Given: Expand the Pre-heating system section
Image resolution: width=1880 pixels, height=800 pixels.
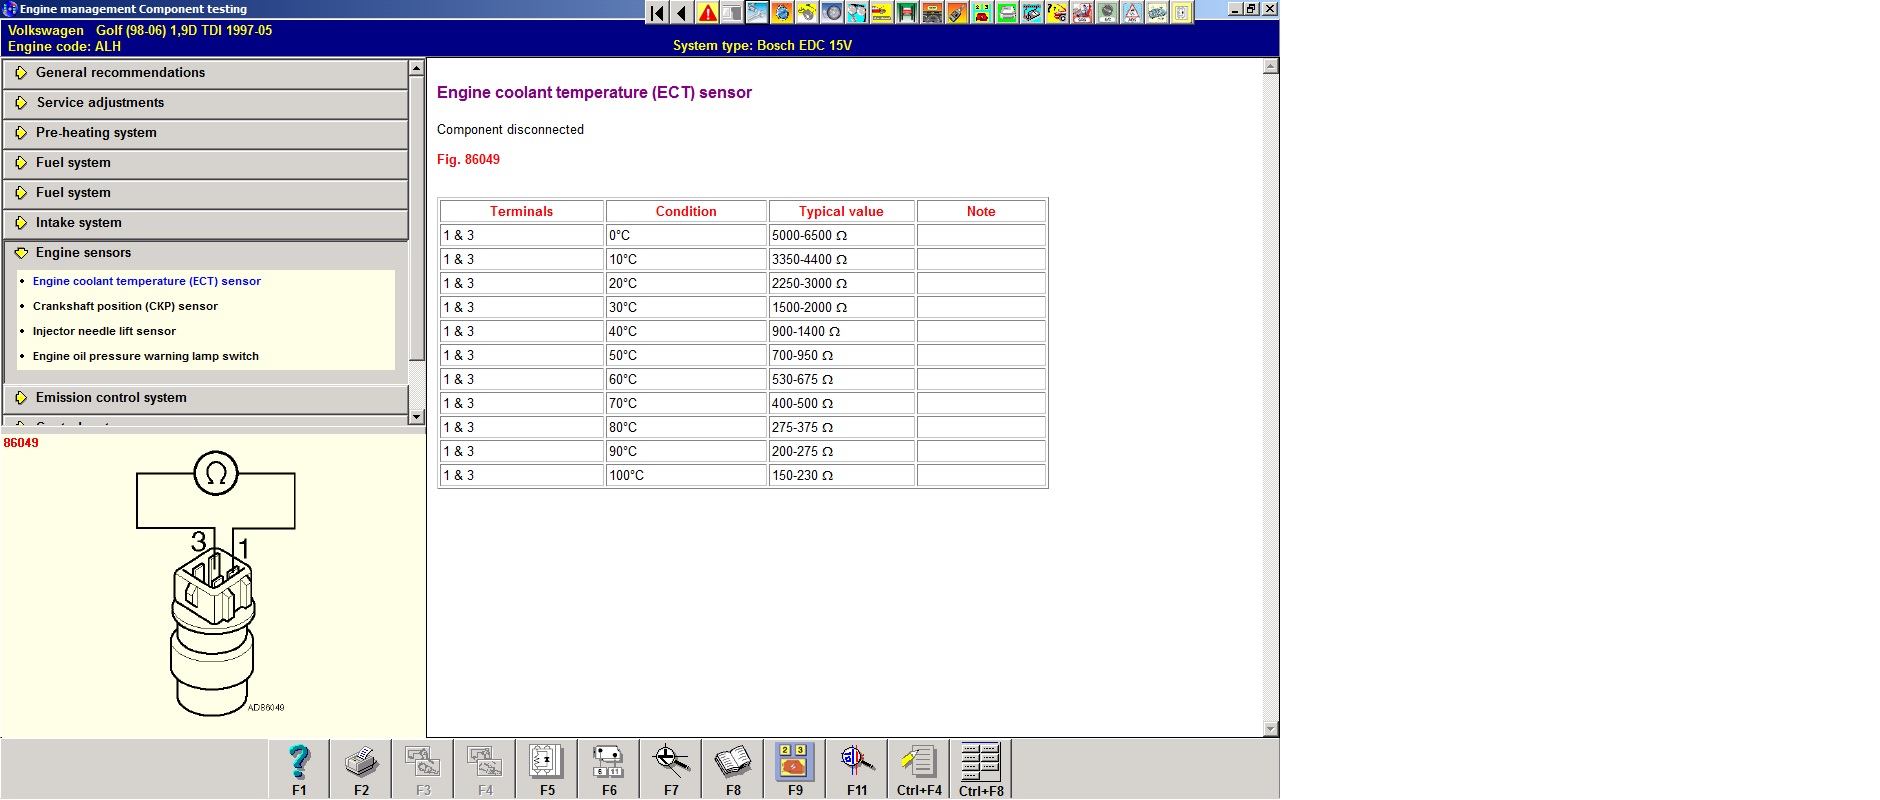Looking at the screenshot, I should (x=96, y=133).
